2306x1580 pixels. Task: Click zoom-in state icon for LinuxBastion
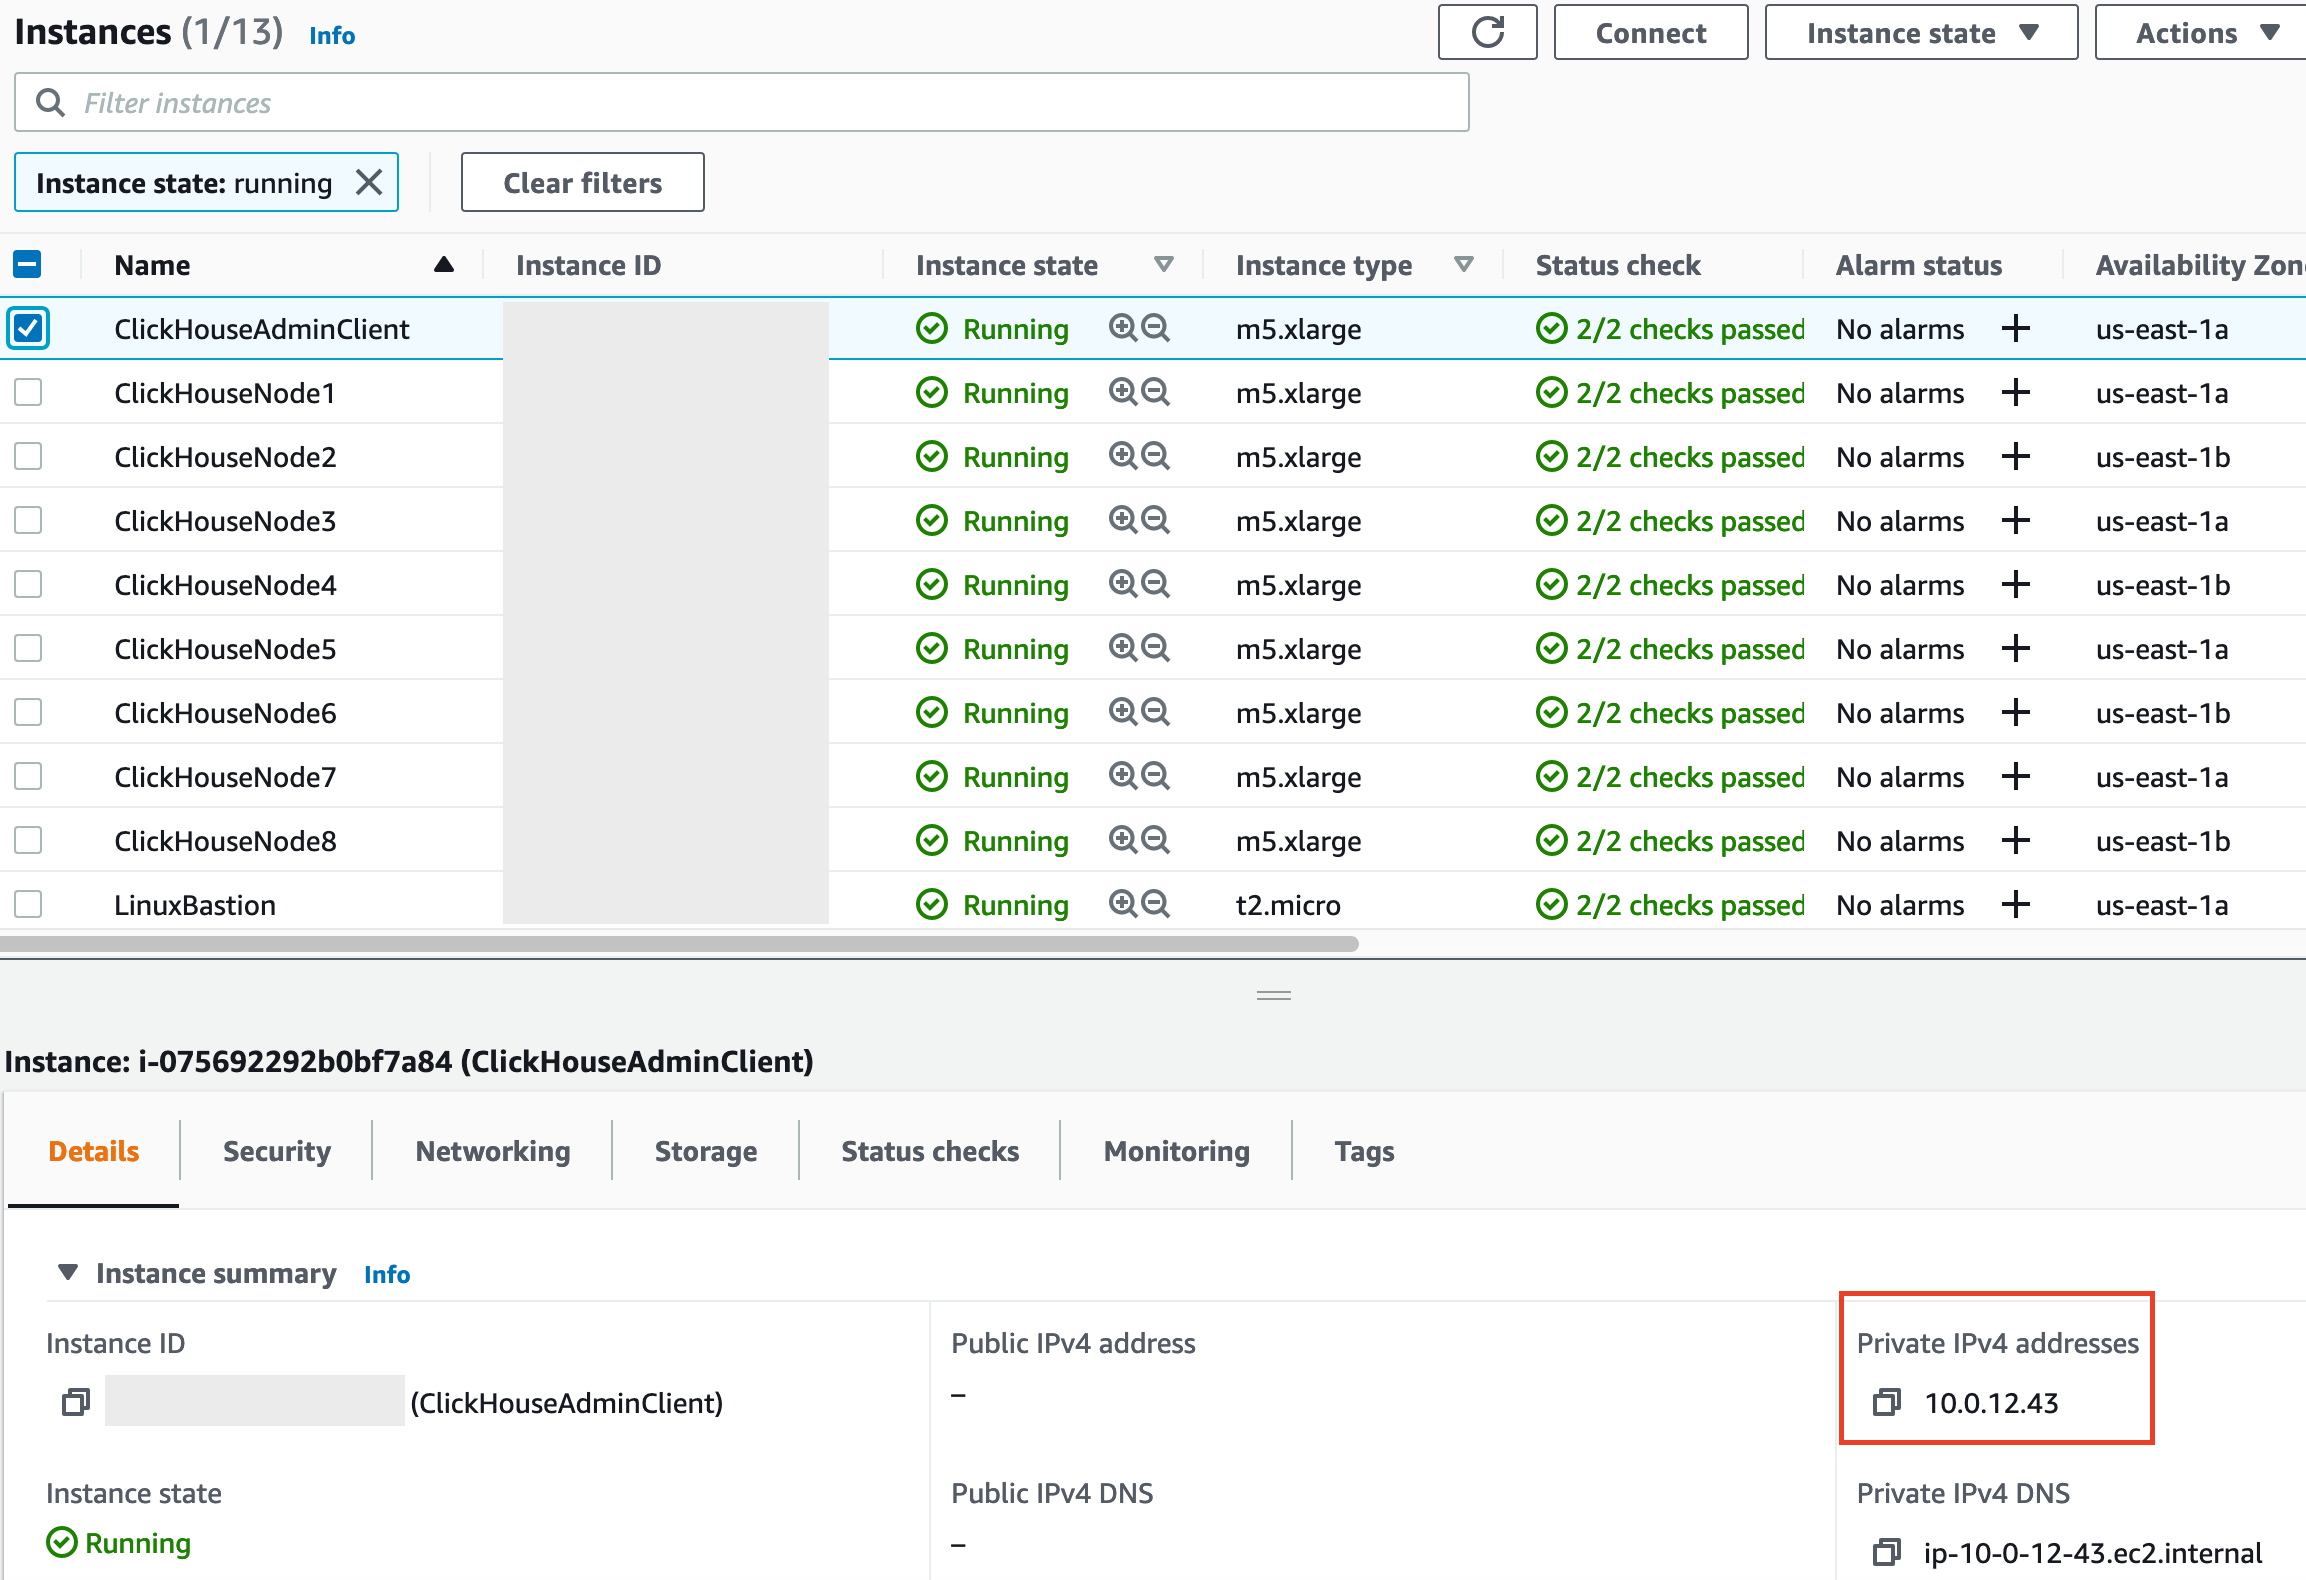tap(1123, 904)
